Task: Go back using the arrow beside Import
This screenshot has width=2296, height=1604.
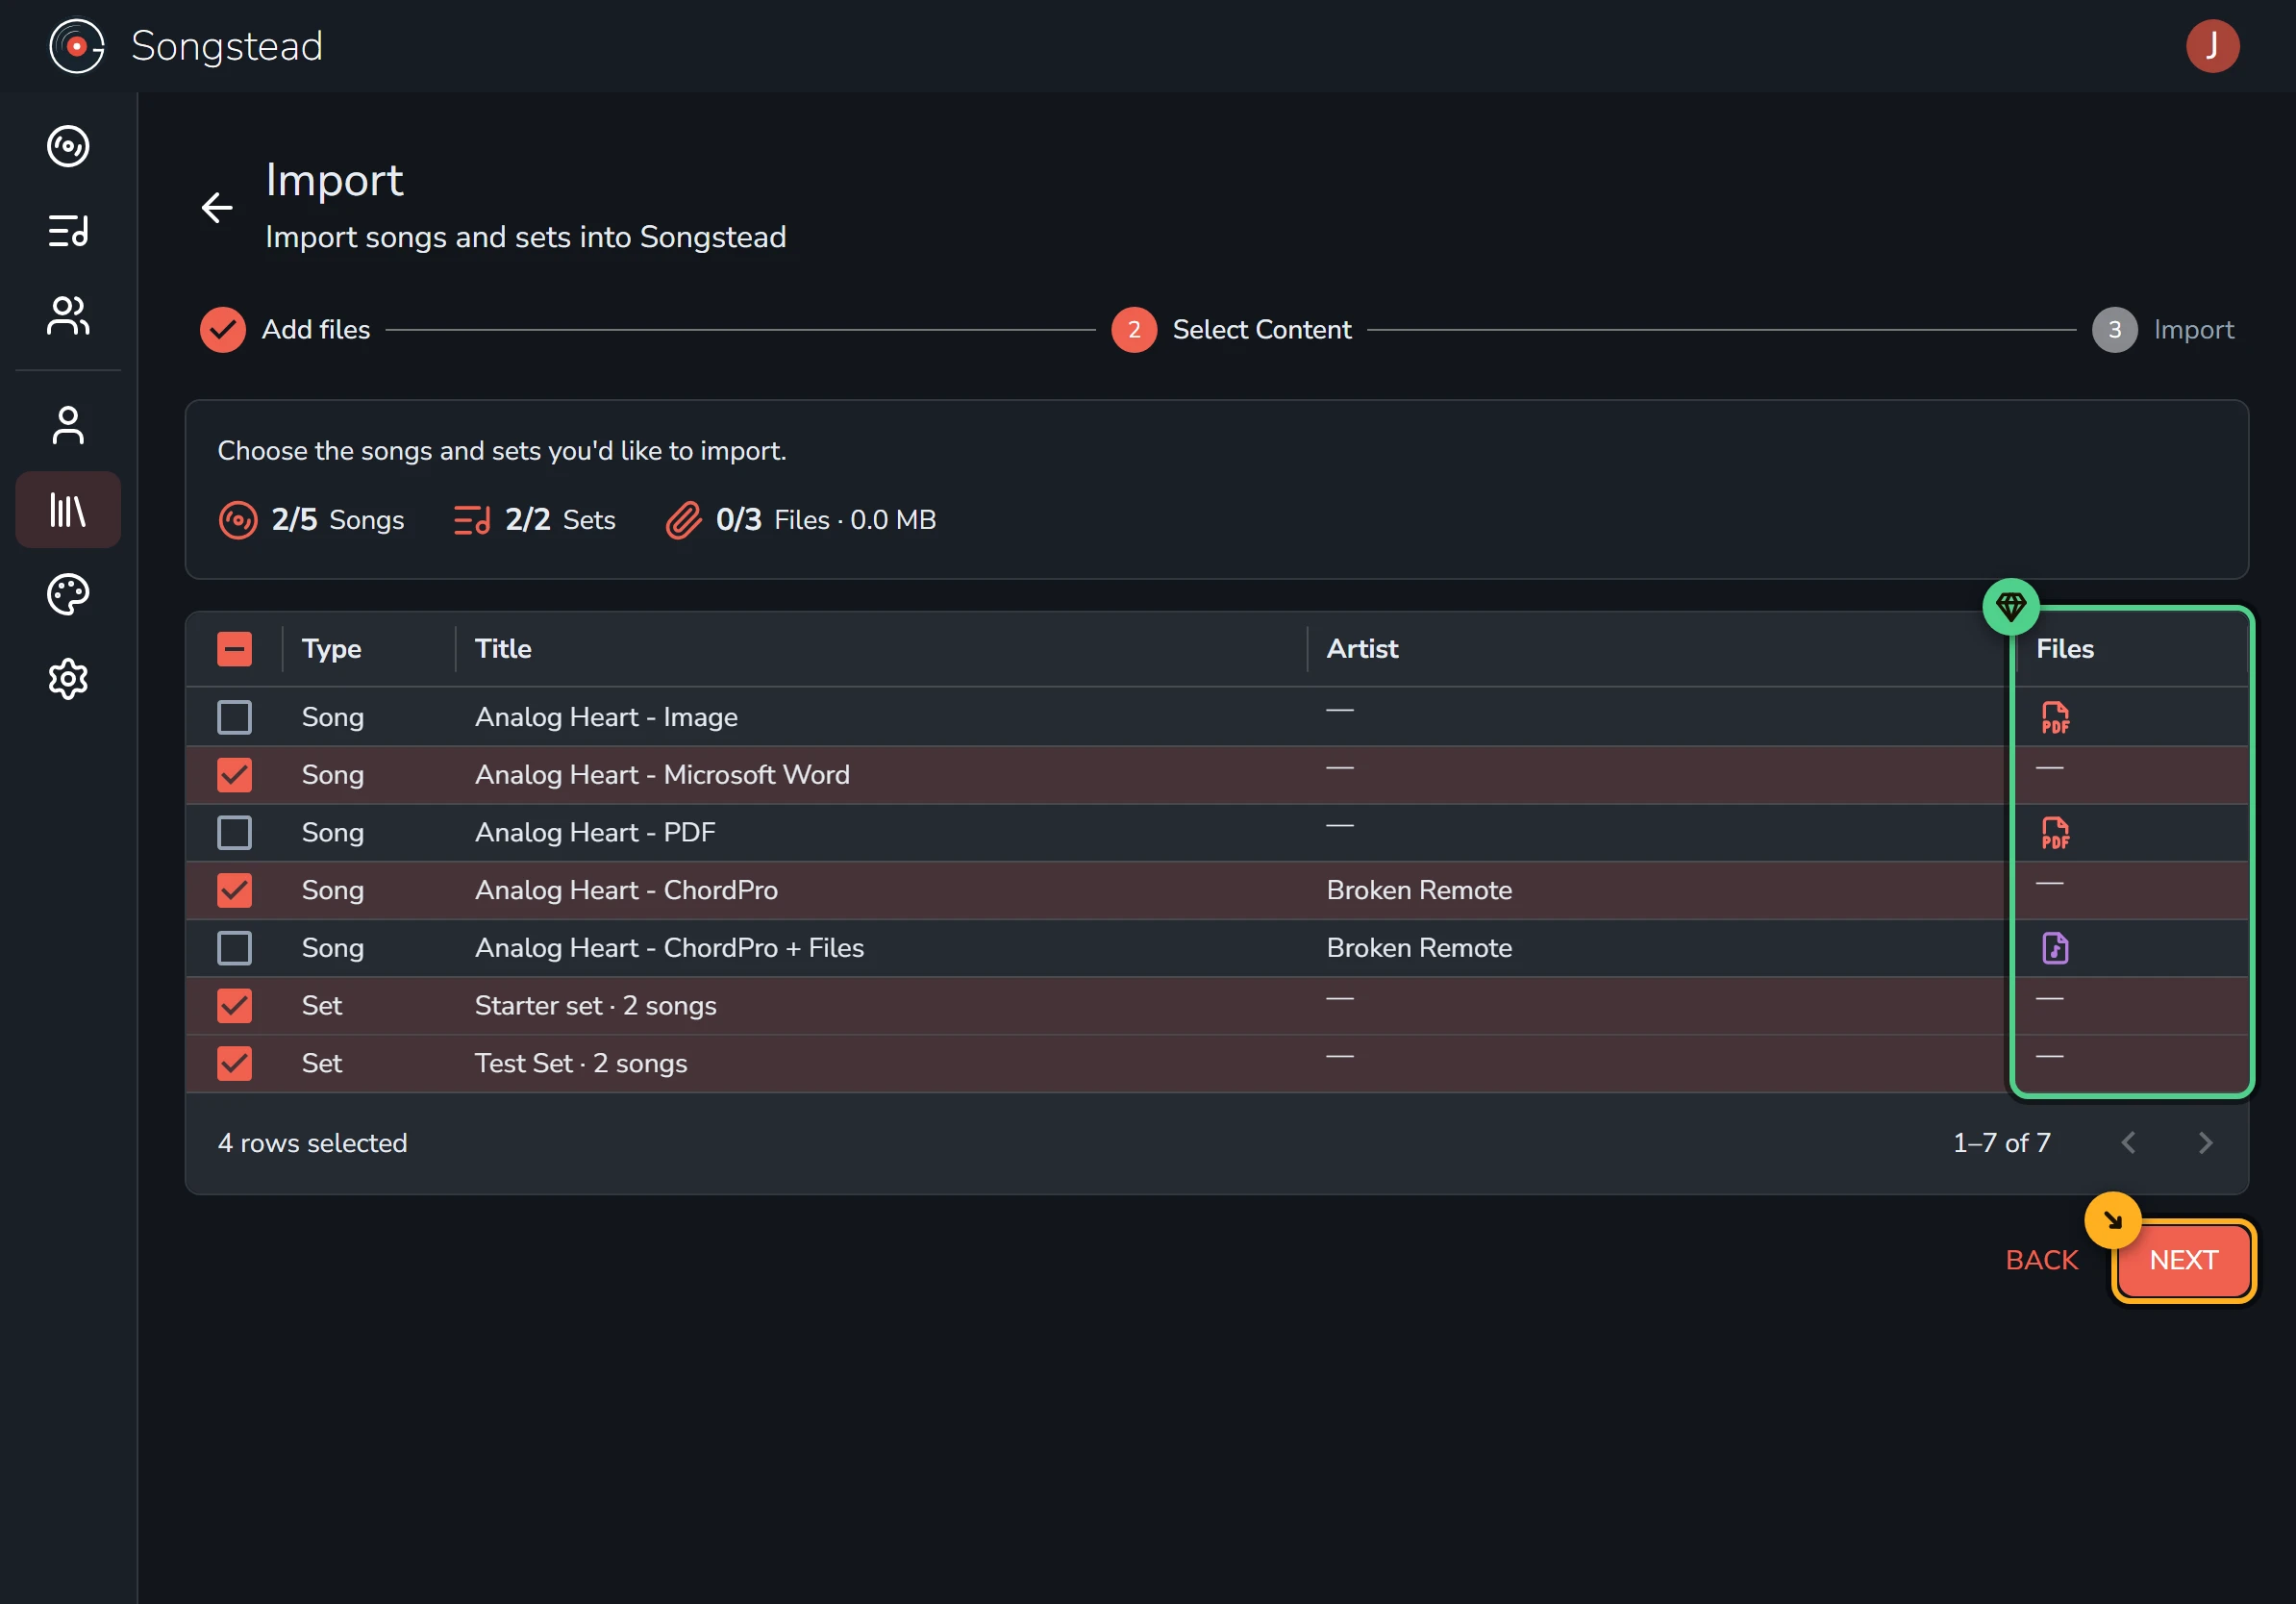Action: point(217,208)
